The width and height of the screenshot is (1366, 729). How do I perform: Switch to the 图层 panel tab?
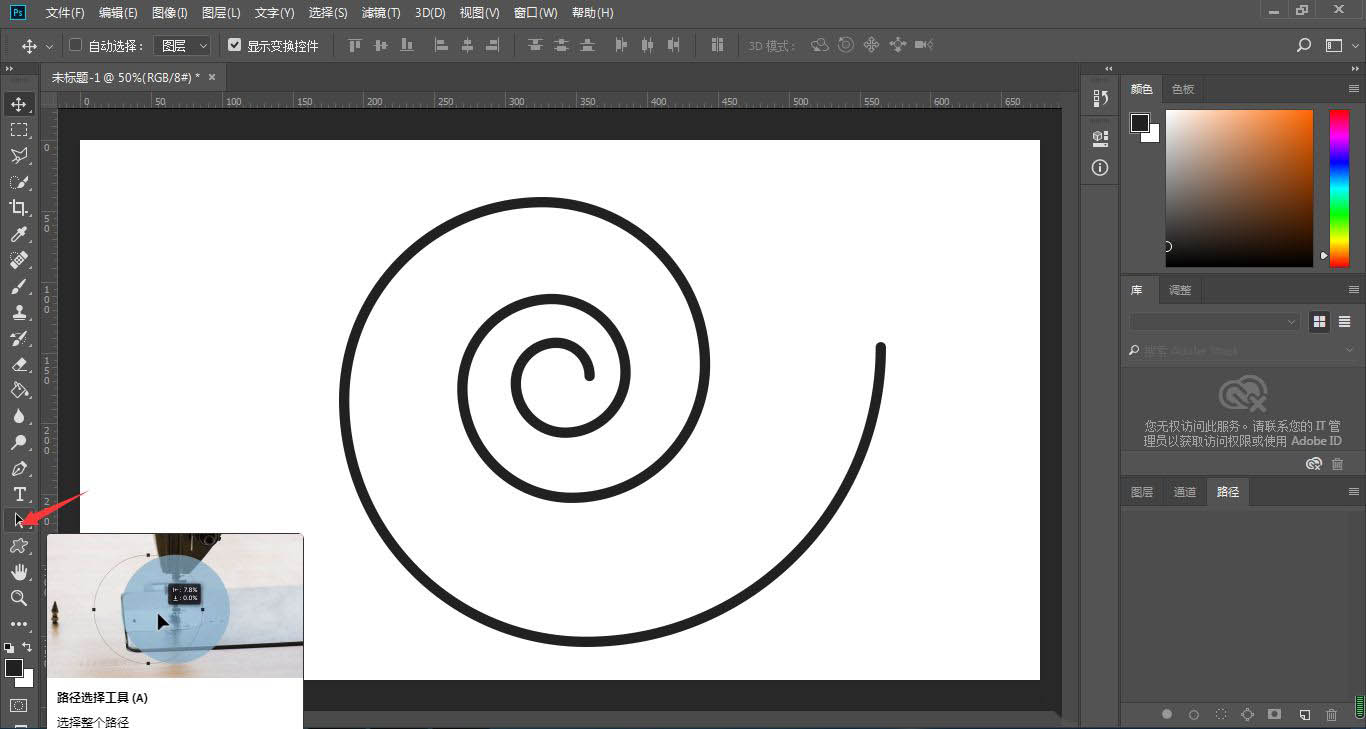point(1141,492)
